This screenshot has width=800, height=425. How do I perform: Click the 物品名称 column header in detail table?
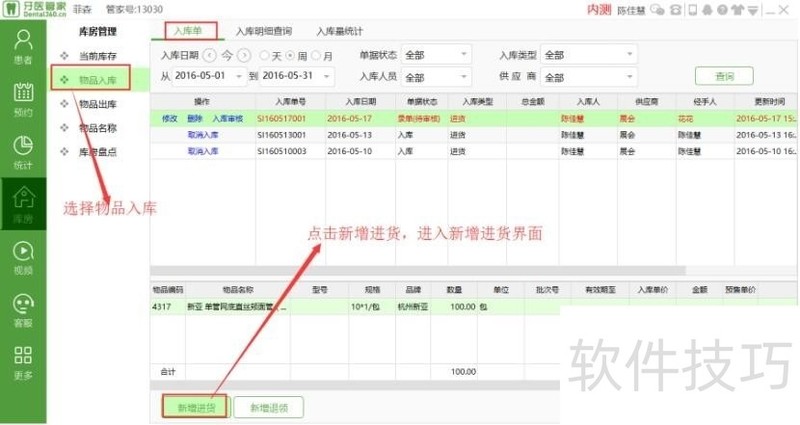tap(238, 289)
